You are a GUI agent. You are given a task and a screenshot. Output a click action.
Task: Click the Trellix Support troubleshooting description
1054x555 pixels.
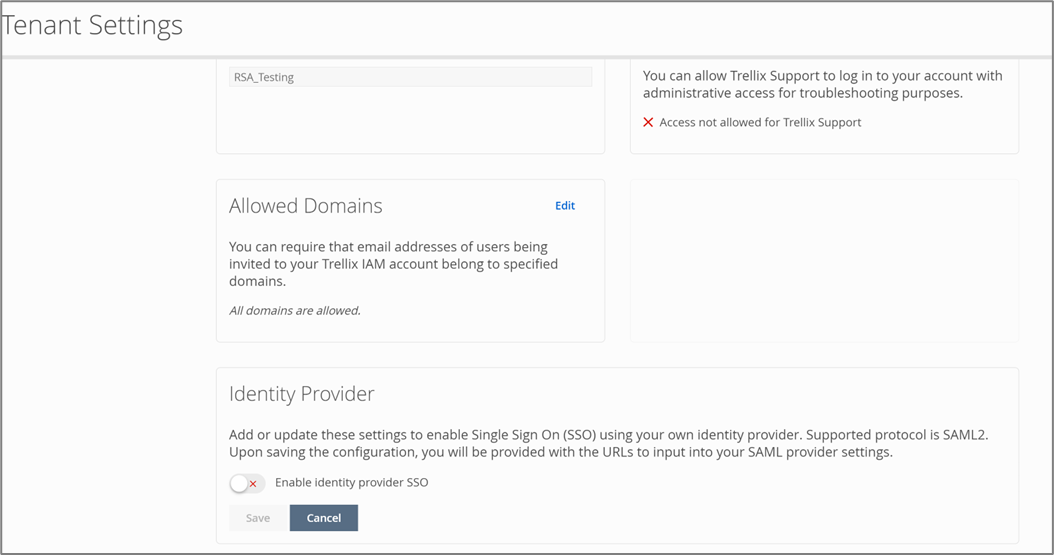(822, 84)
